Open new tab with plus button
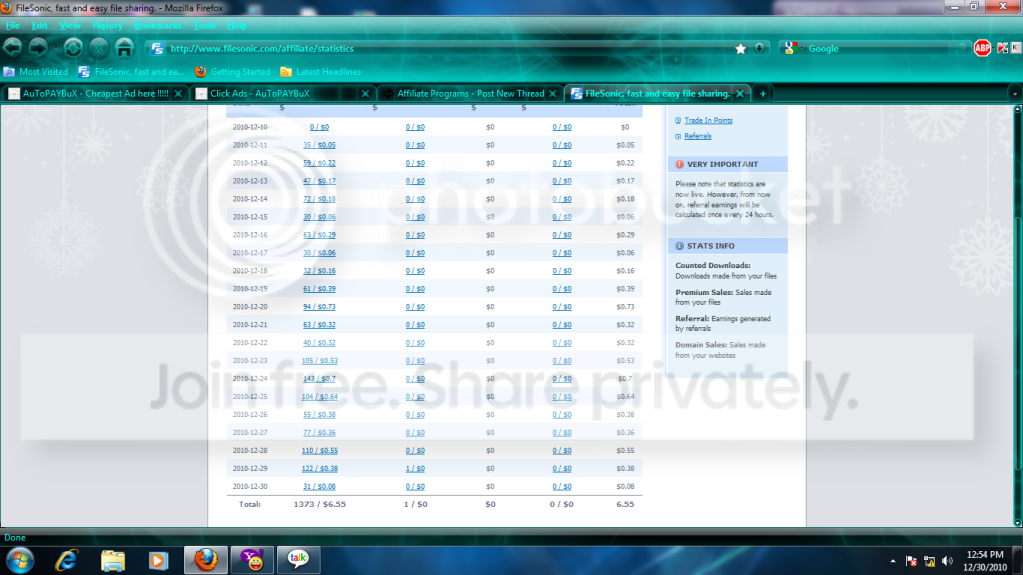Screen dimensions: 1023x575 (763, 93)
